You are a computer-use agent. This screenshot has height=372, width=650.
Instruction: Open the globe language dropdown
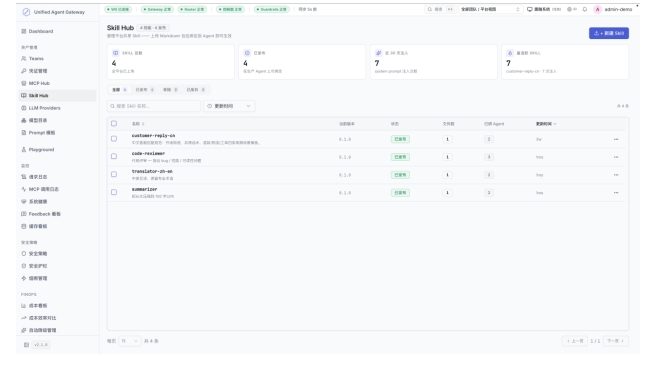point(572,9)
